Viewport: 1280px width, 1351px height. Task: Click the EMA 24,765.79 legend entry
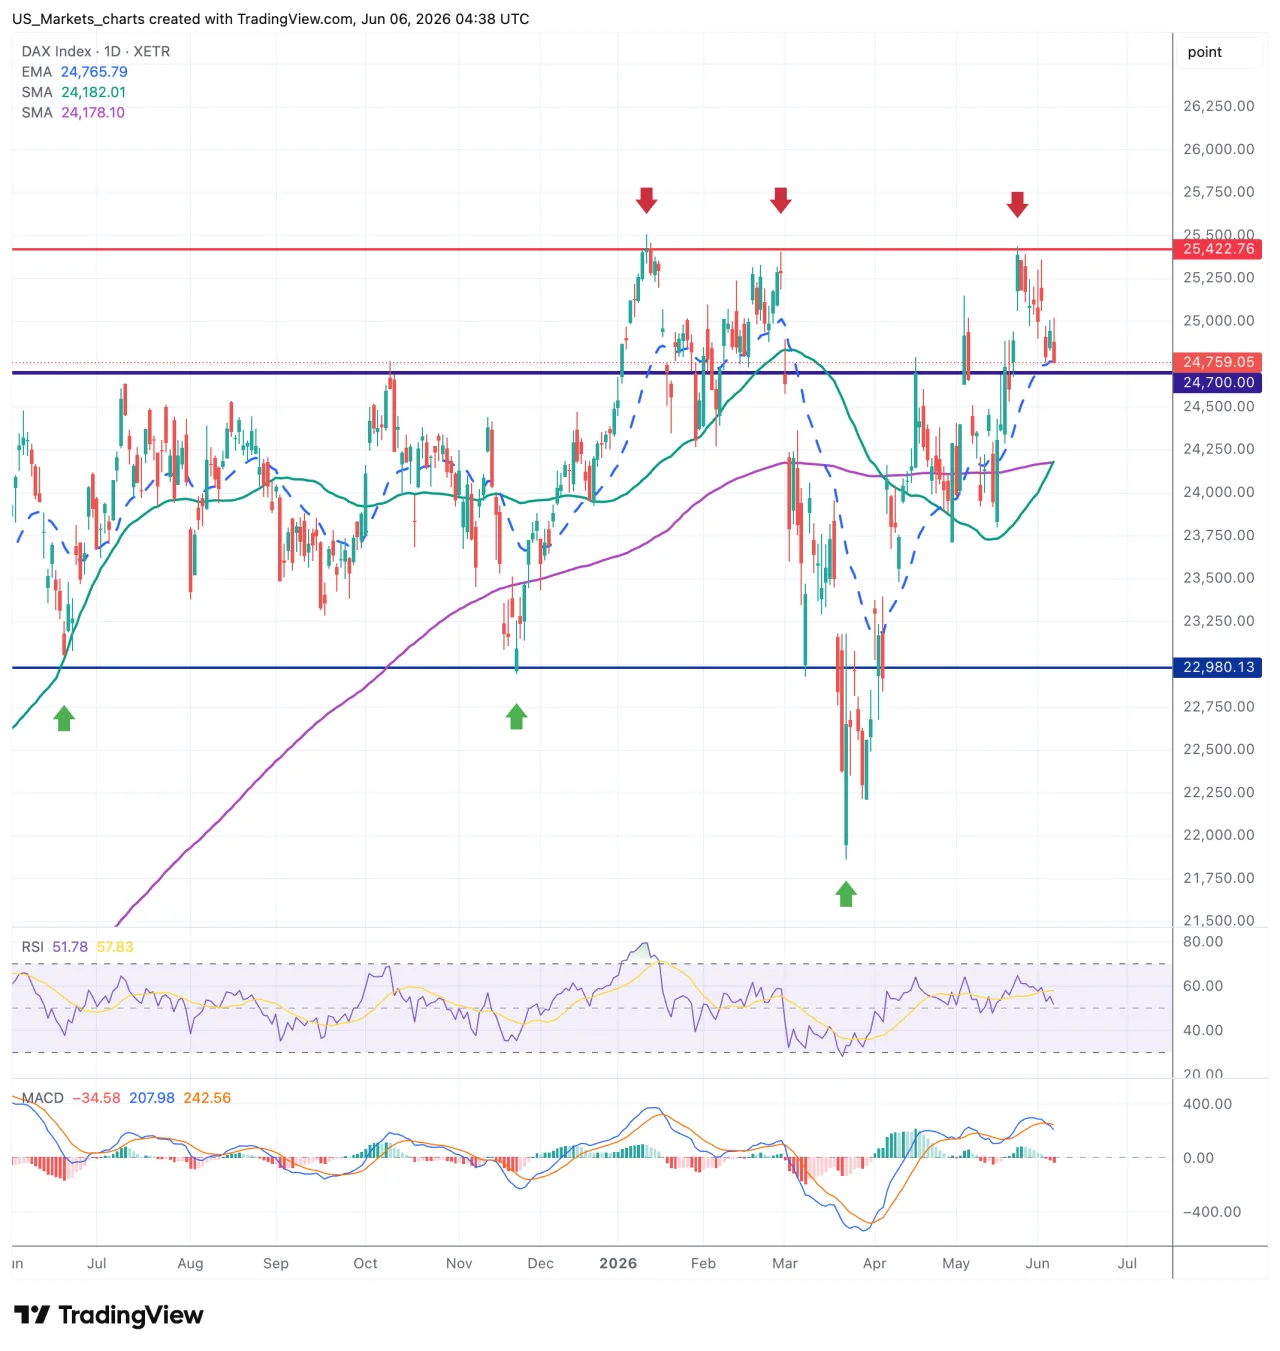pyautogui.click(x=75, y=72)
